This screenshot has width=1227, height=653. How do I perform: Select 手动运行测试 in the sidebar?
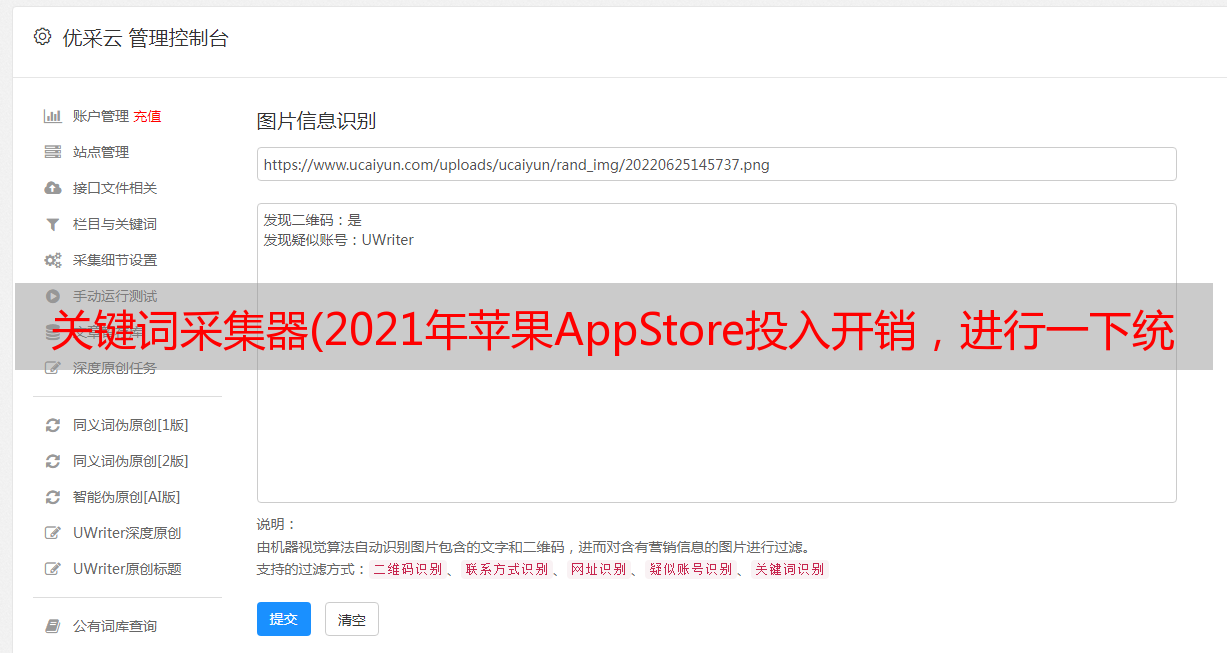[115, 296]
